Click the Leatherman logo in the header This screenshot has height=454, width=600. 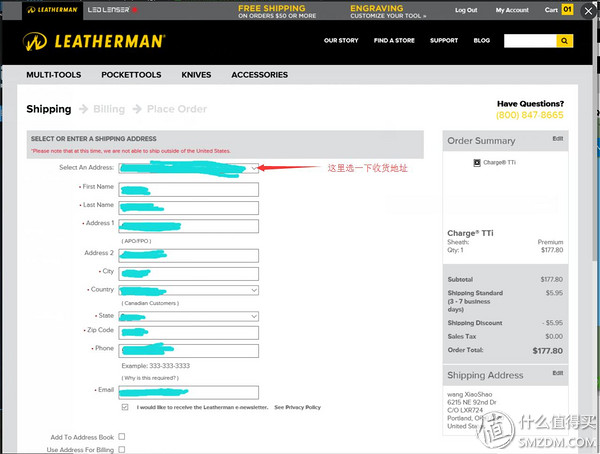click(94, 41)
